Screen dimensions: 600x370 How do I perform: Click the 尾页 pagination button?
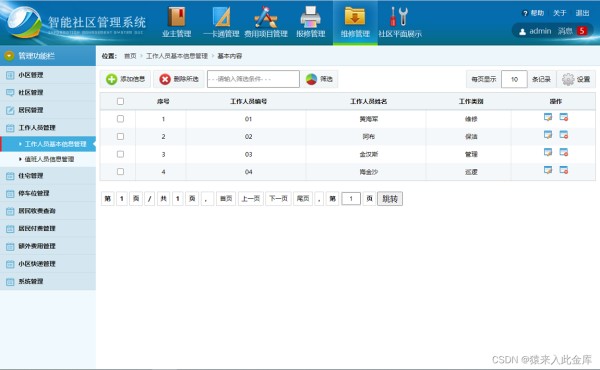pyautogui.click(x=303, y=199)
